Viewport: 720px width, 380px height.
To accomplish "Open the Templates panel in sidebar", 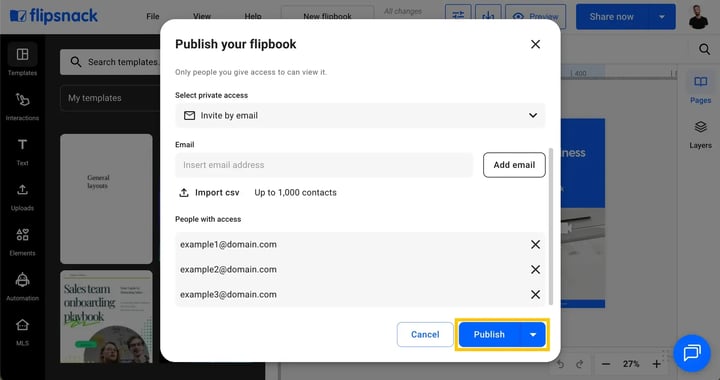I will (22, 60).
